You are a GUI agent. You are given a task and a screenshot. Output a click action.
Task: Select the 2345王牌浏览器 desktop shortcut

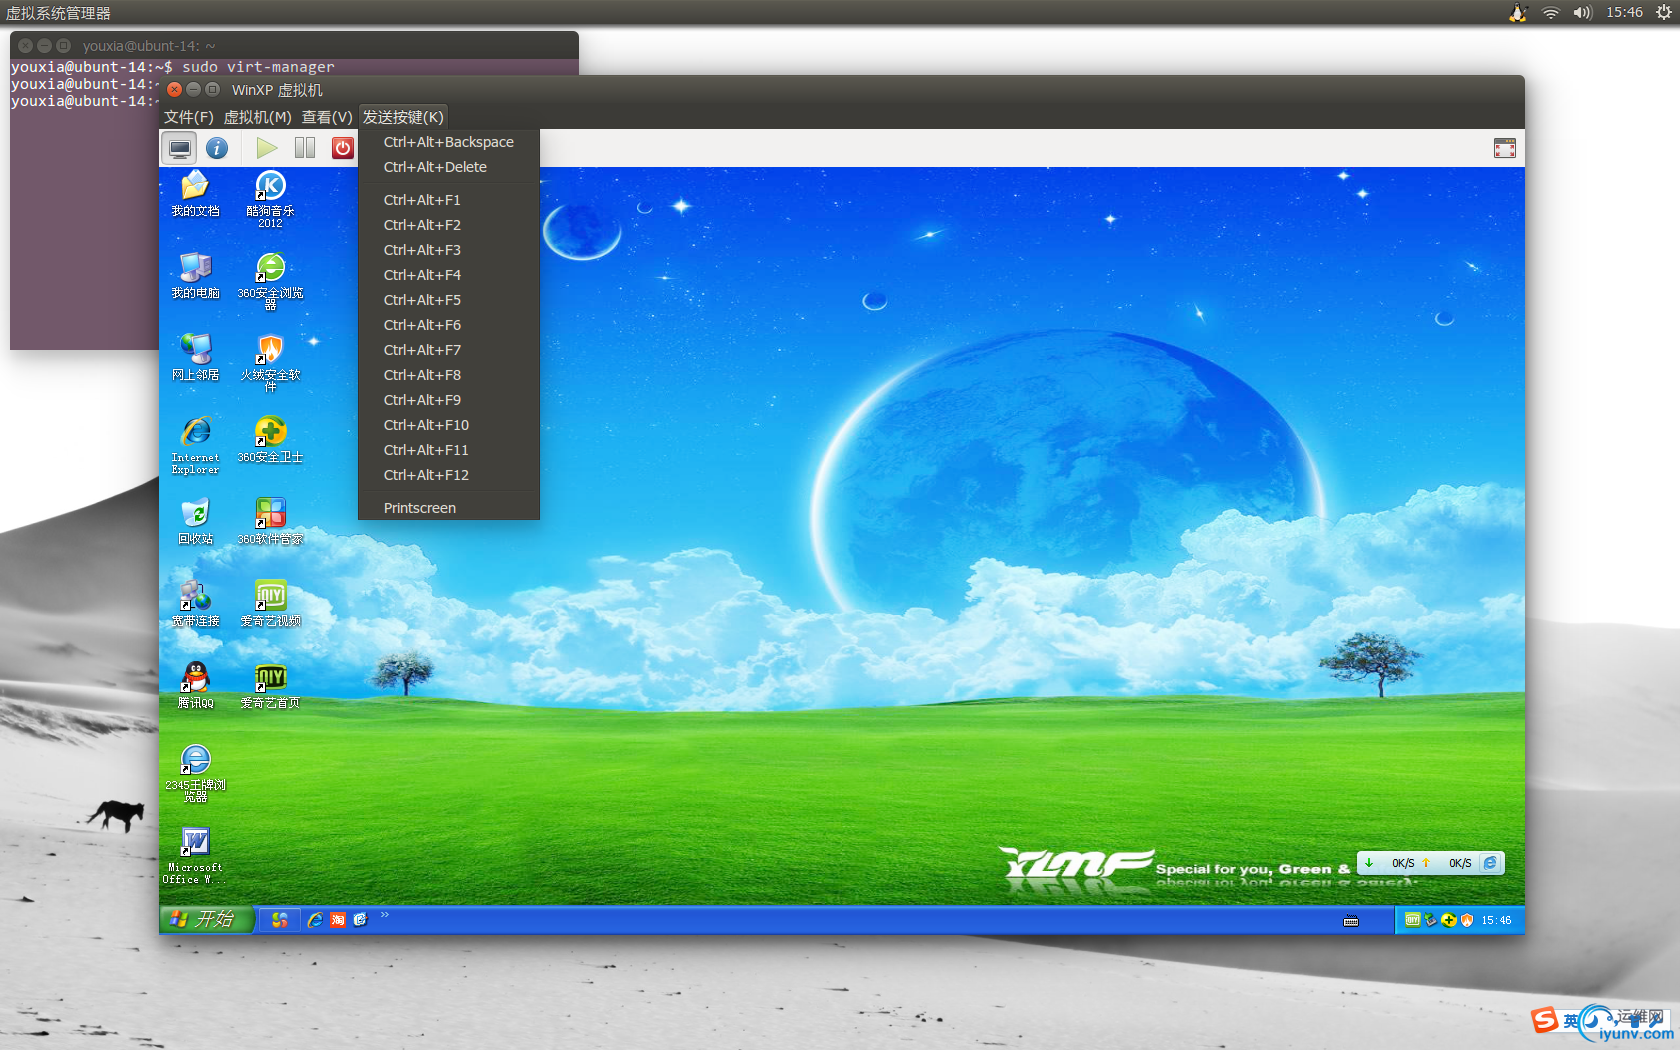pos(195,773)
